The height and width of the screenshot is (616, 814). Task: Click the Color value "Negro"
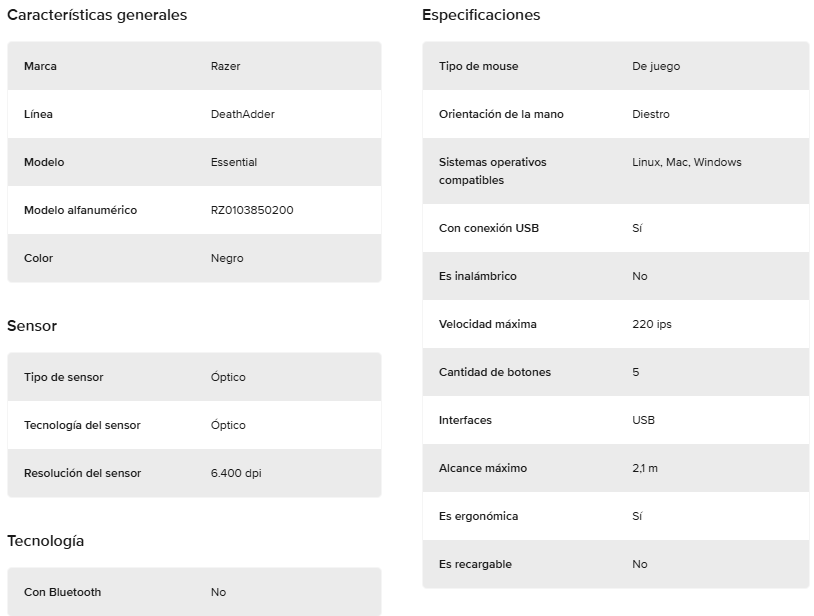point(227,258)
